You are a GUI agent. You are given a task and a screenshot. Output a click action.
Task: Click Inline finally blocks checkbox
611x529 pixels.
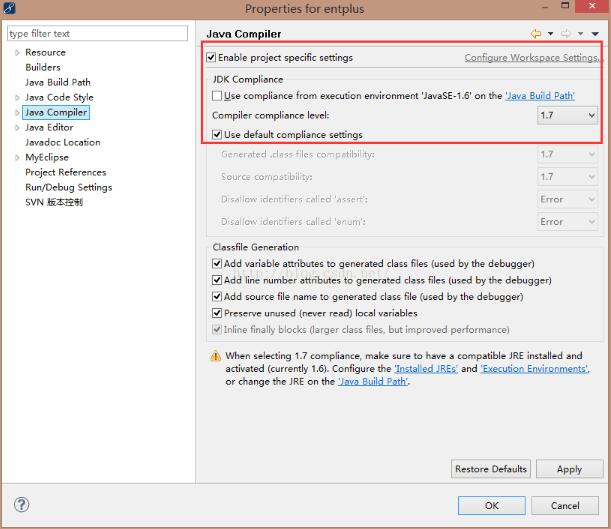pos(217,330)
